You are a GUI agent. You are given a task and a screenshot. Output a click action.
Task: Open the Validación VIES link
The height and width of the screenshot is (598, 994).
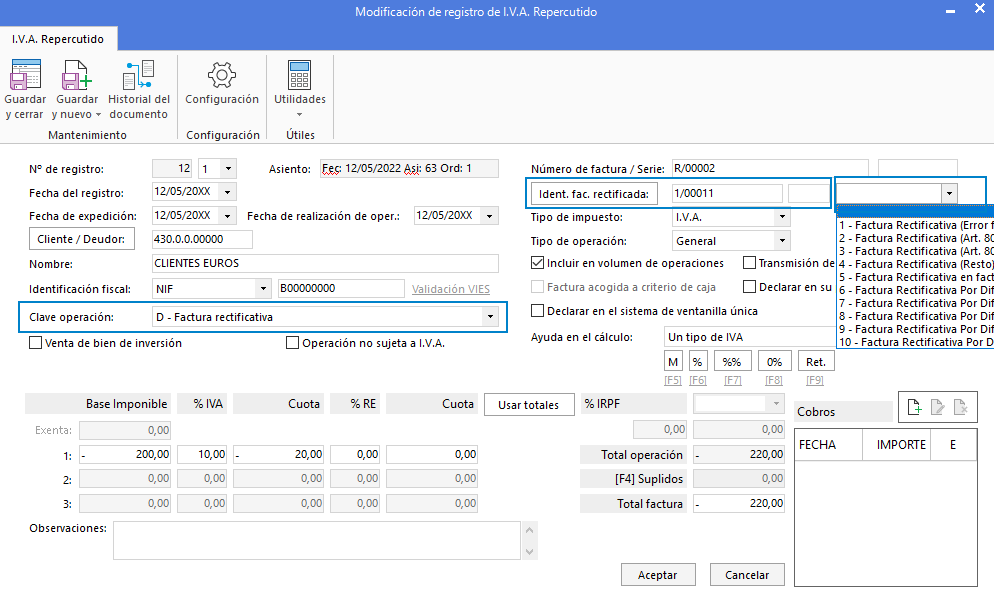[451, 289]
